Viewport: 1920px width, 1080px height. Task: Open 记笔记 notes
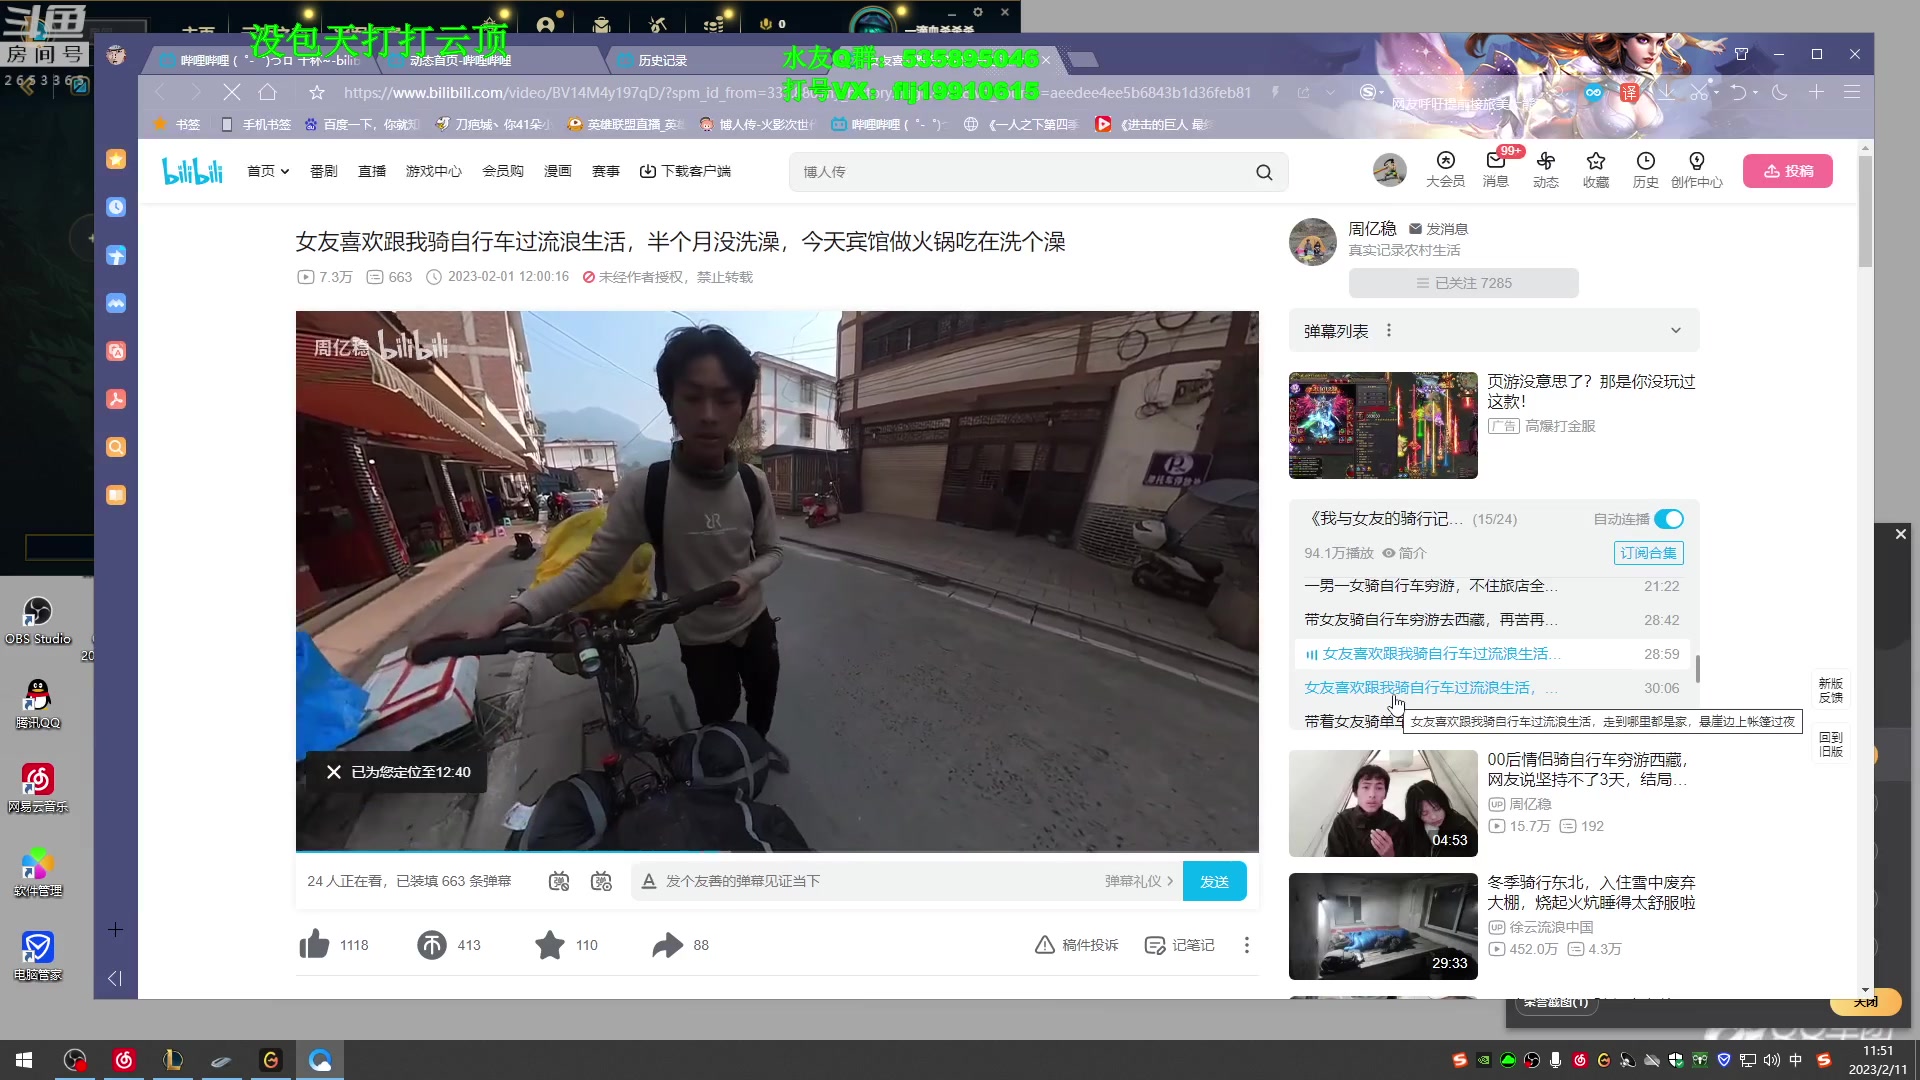pos(1180,945)
